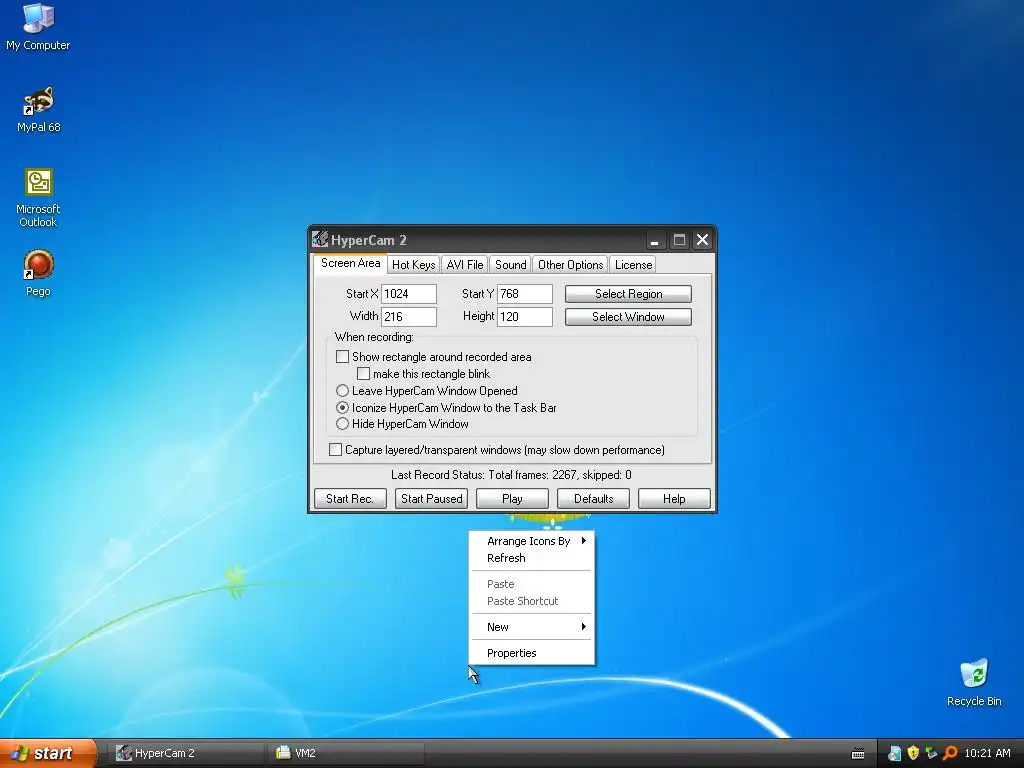The height and width of the screenshot is (768, 1024).
Task: Close the HyperCam 2 window
Action: pyautogui.click(x=702, y=240)
